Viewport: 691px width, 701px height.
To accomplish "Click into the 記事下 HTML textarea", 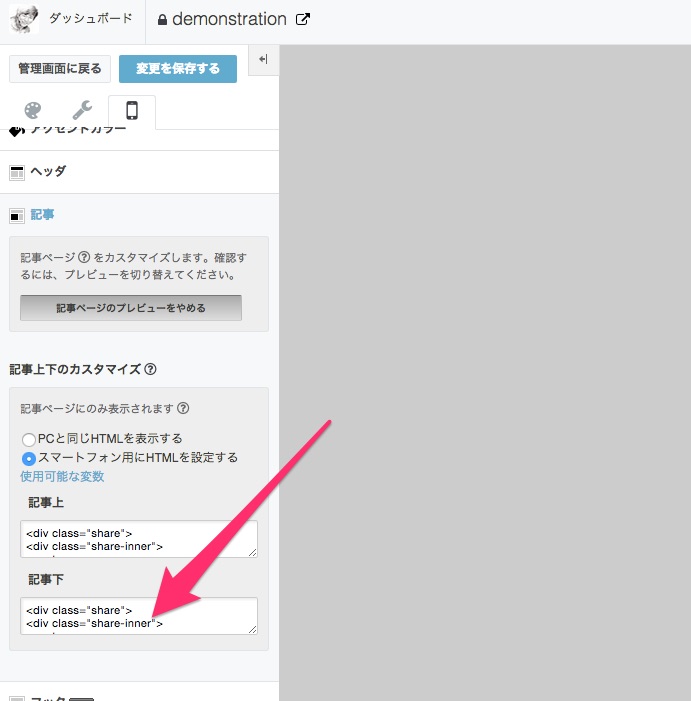I will [139, 616].
